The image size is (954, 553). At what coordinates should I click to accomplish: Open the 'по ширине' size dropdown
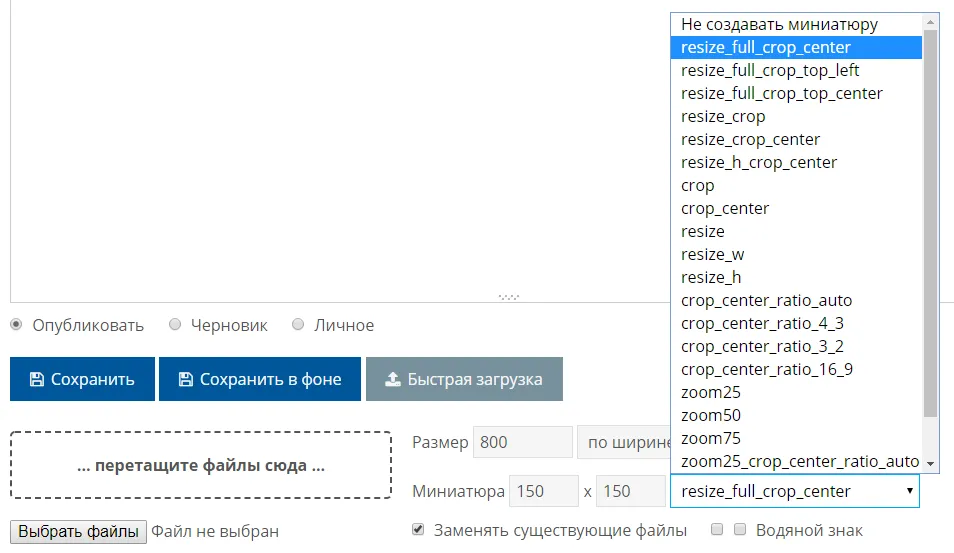coord(624,442)
